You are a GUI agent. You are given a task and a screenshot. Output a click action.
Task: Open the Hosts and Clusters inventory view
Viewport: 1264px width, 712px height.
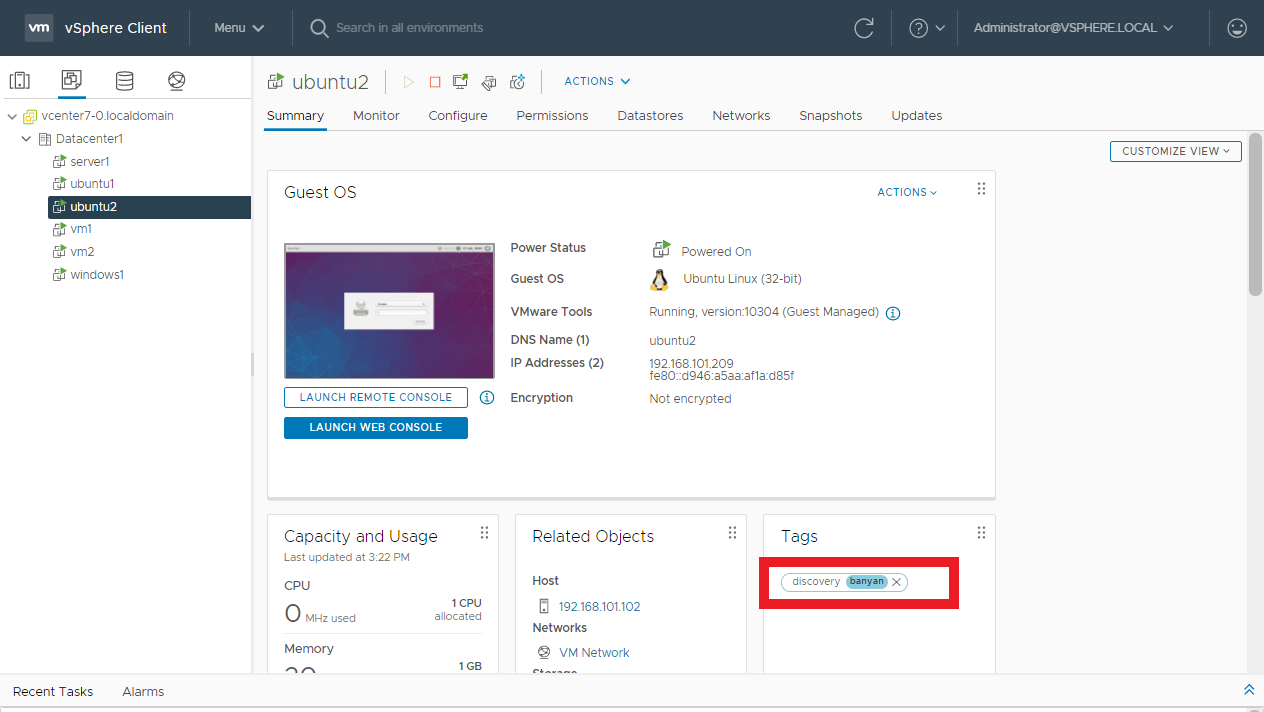19,81
